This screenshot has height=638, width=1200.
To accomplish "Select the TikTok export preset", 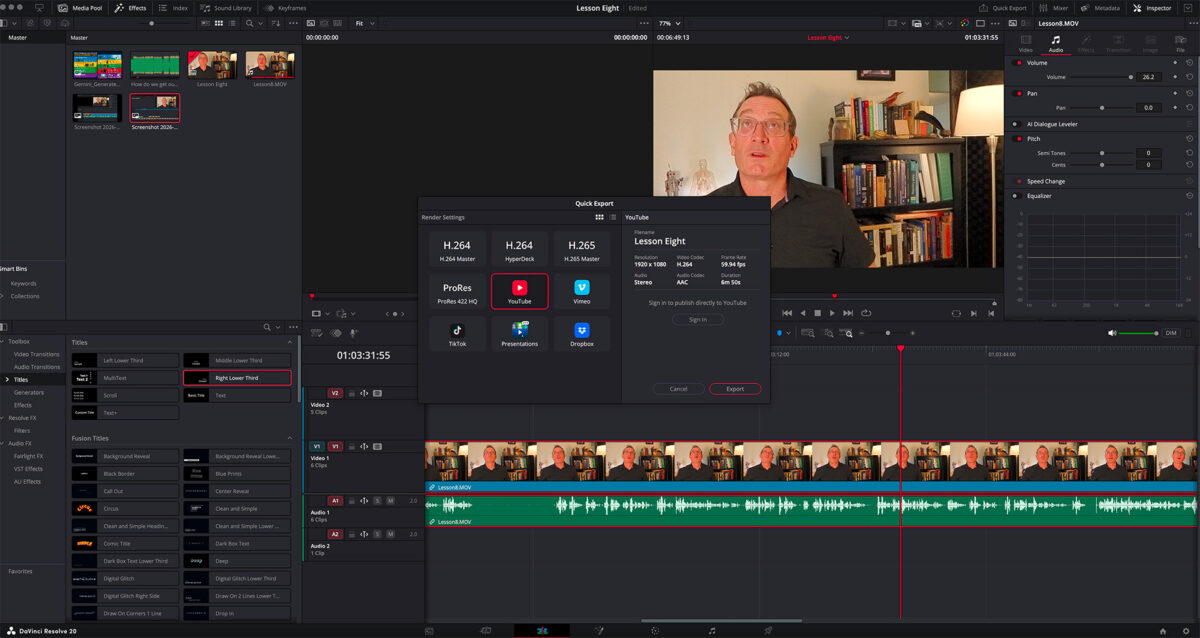I will 457,334.
